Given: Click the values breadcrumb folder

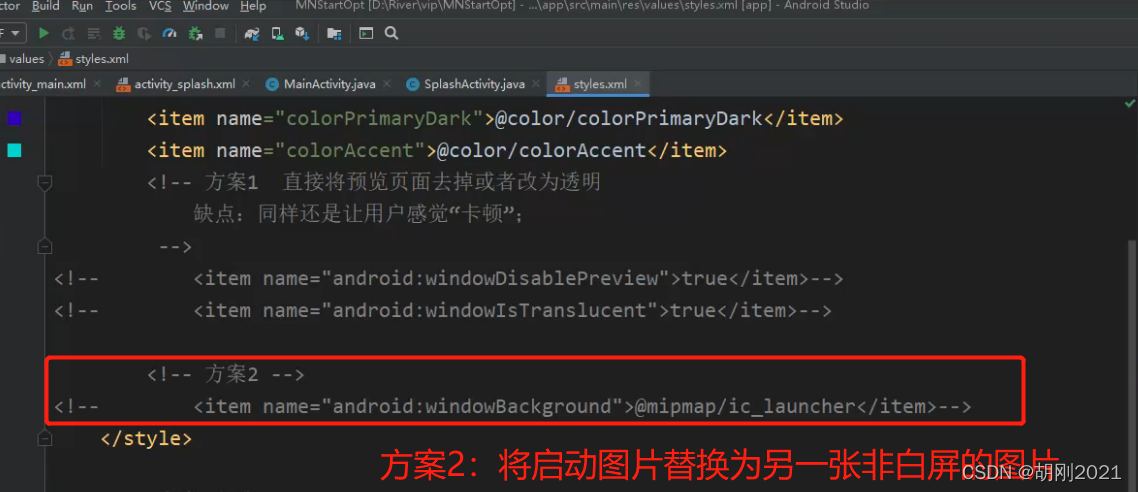Looking at the screenshot, I should tap(22, 59).
